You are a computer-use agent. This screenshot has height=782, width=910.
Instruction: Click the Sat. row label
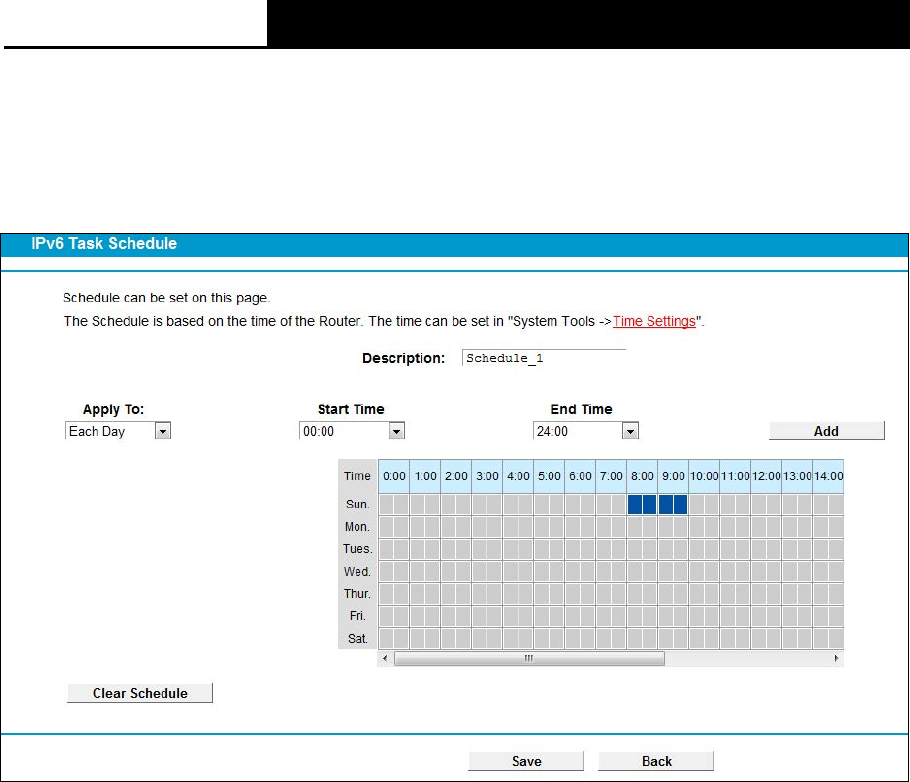[x=358, y=639]
